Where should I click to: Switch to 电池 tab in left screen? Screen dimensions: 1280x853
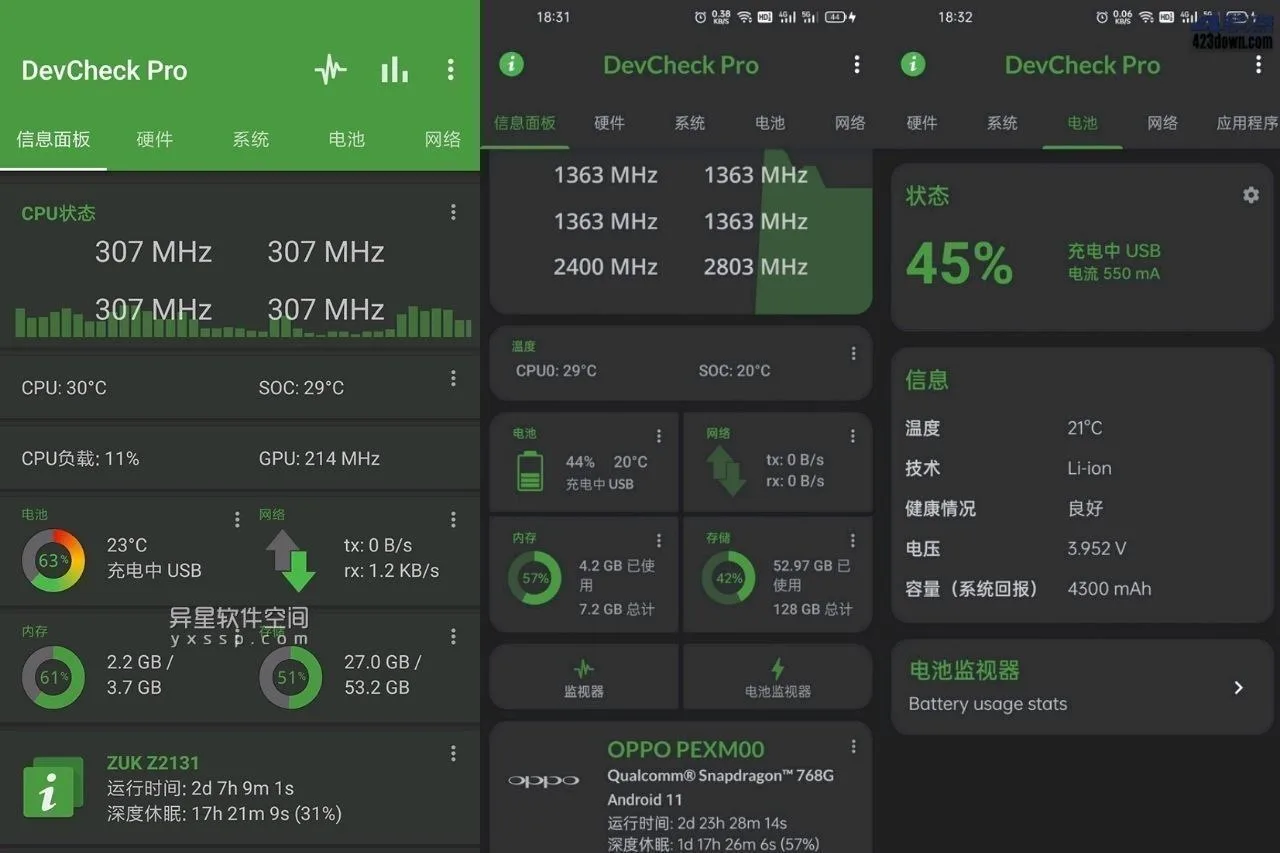point(347,139)
